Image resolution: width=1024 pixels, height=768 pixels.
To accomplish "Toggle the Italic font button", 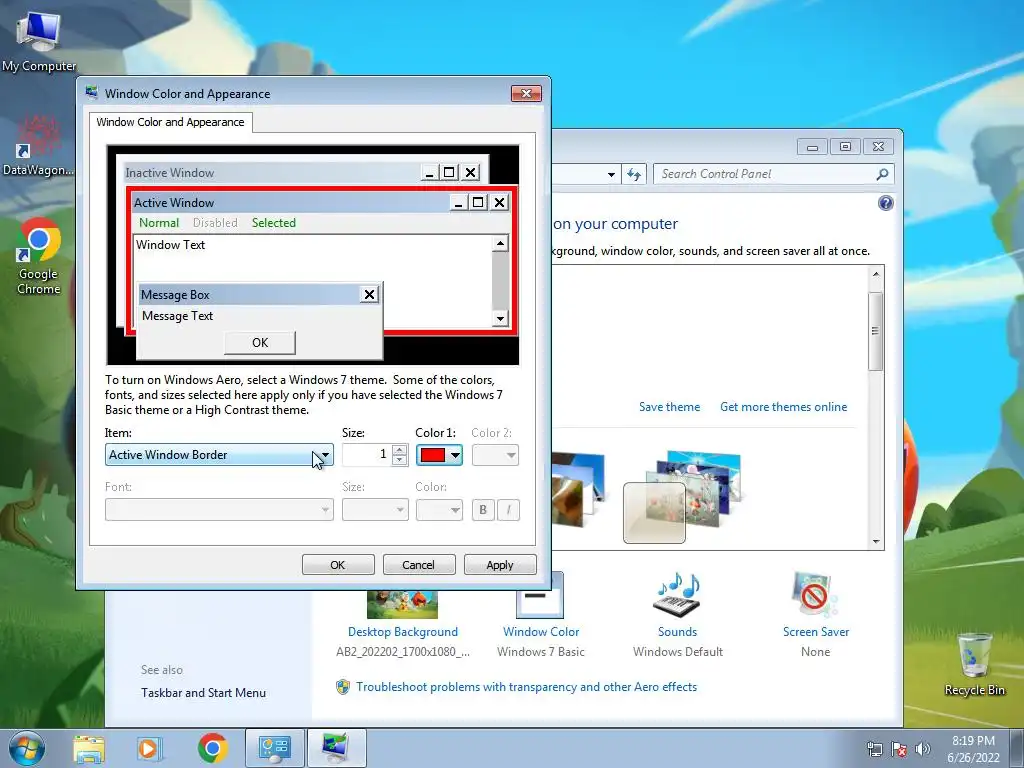I will pyautogui.click(x=509, y=509).
